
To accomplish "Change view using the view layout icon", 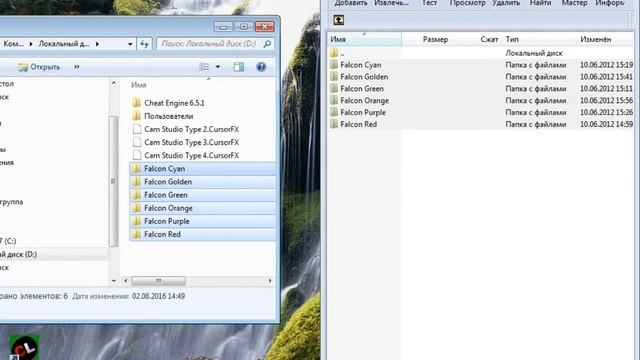I will coord(204,67).
